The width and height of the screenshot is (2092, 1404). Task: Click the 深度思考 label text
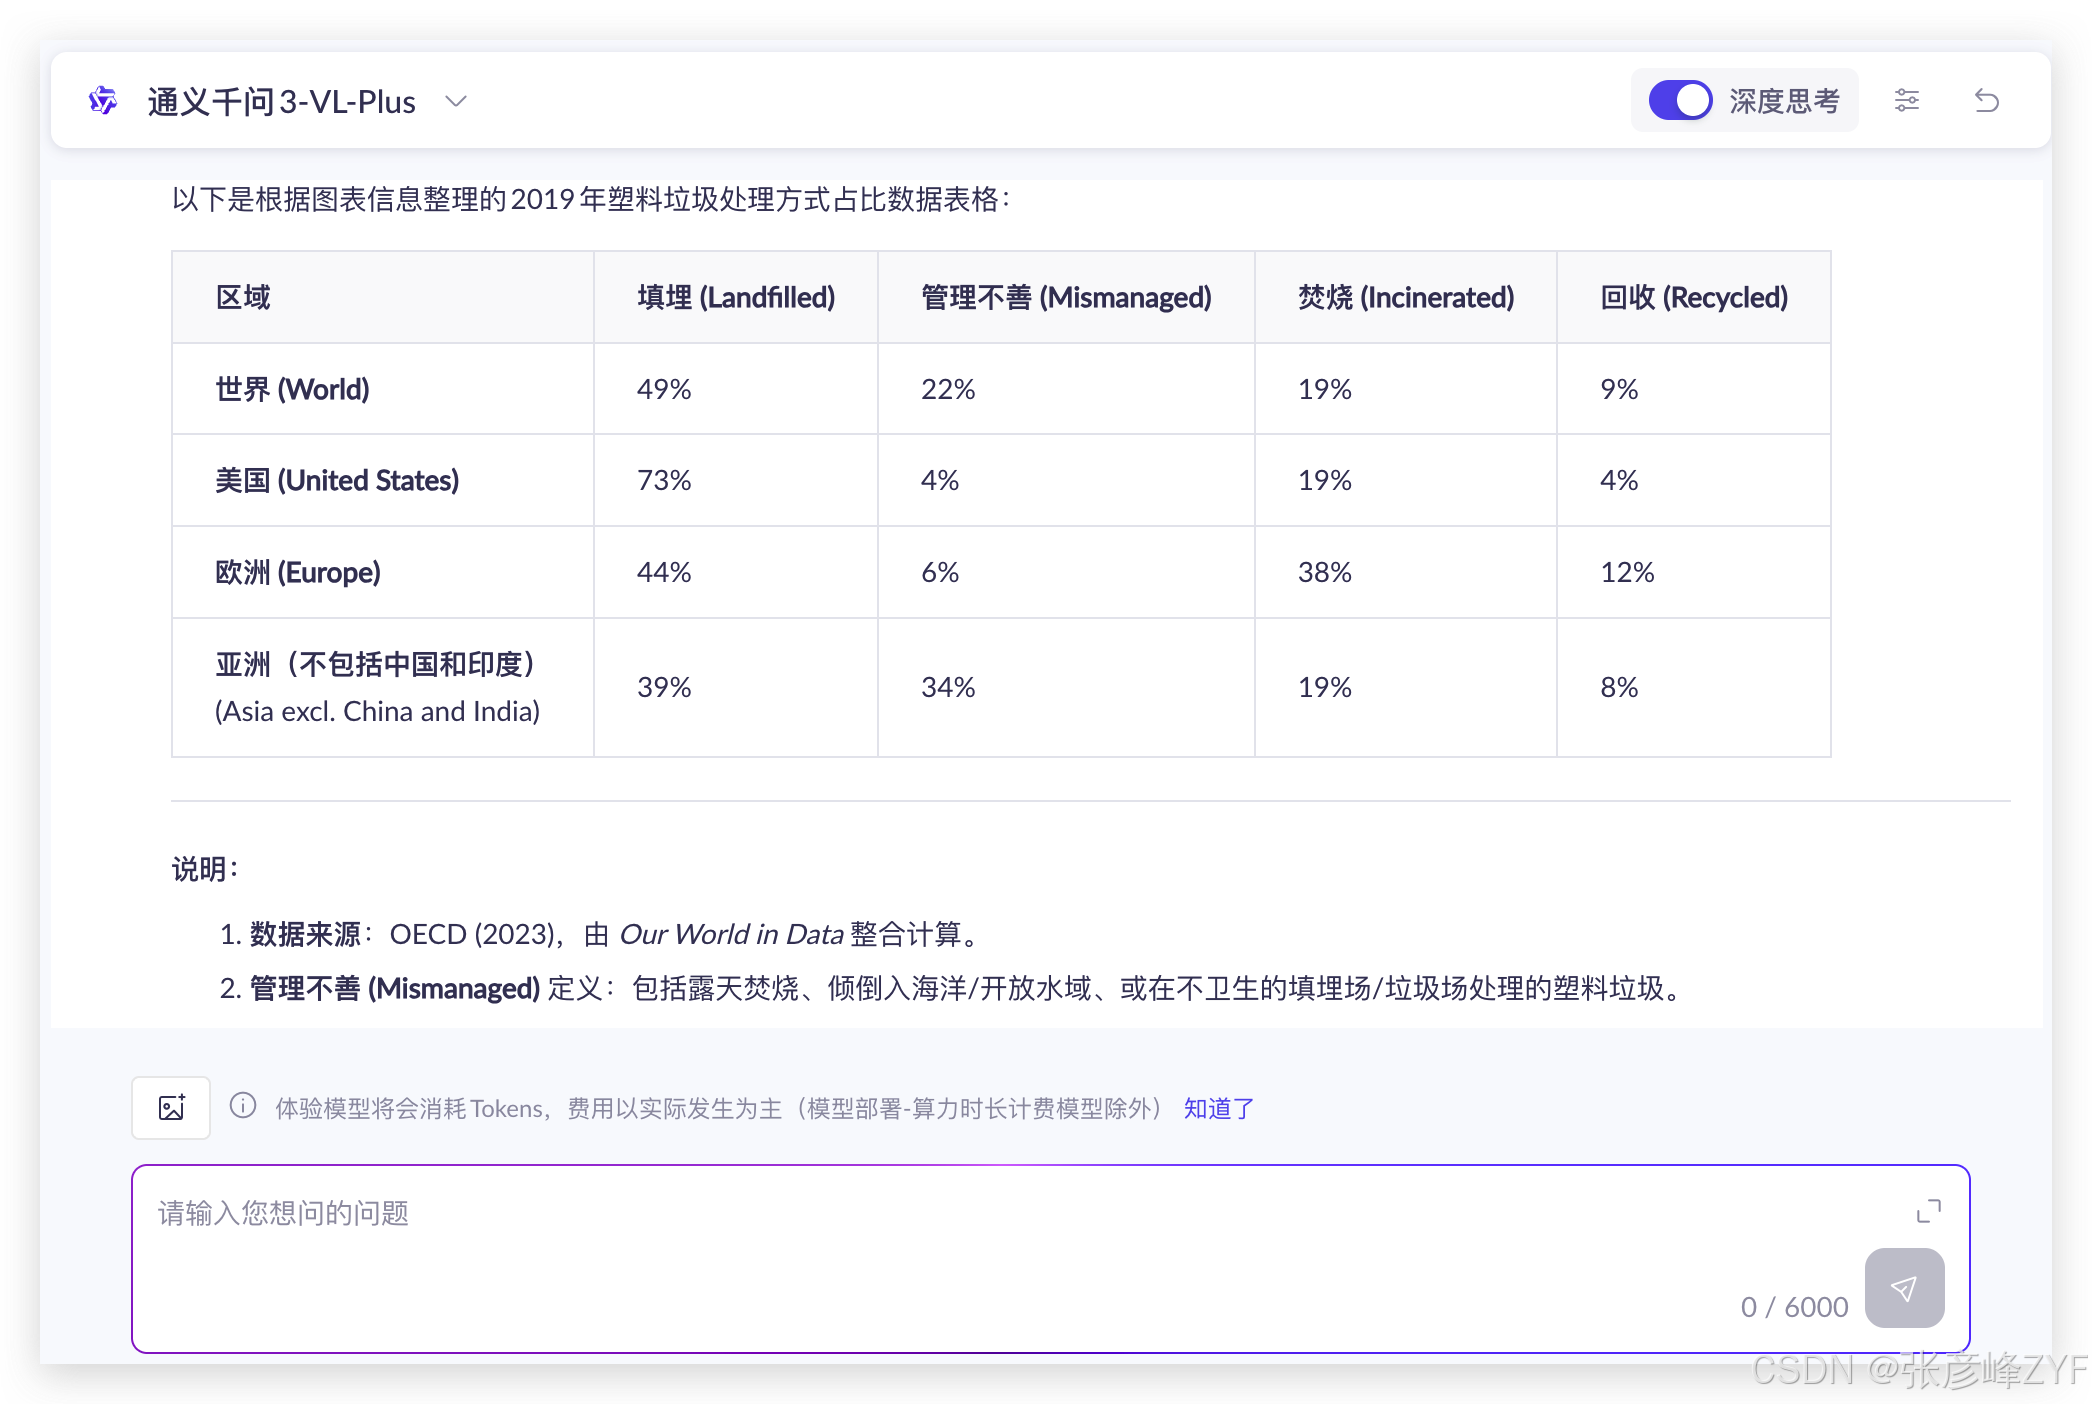(x=1784, y=101)
